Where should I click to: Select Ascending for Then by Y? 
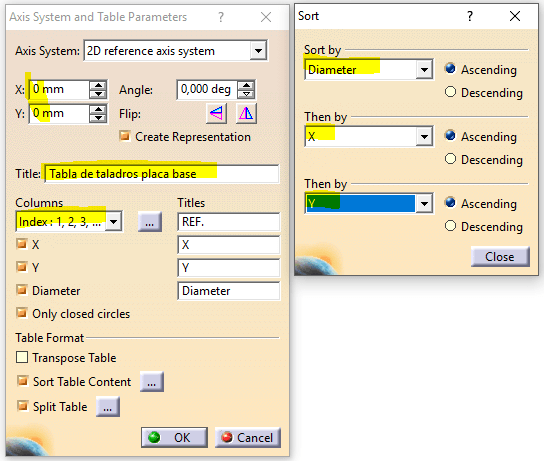click(450, 203)
